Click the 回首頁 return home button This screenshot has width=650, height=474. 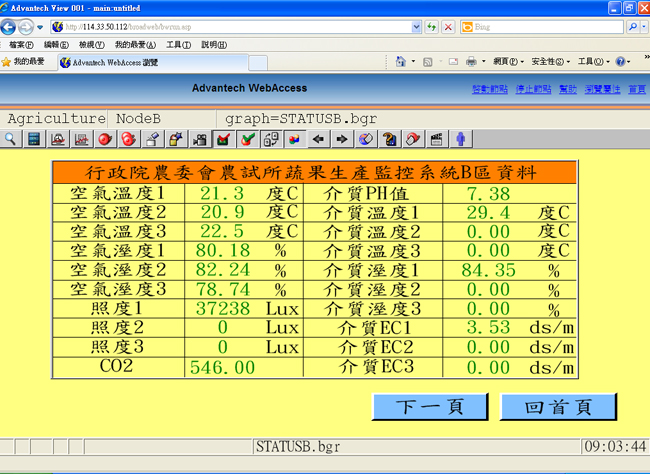(x=558, y=407)
